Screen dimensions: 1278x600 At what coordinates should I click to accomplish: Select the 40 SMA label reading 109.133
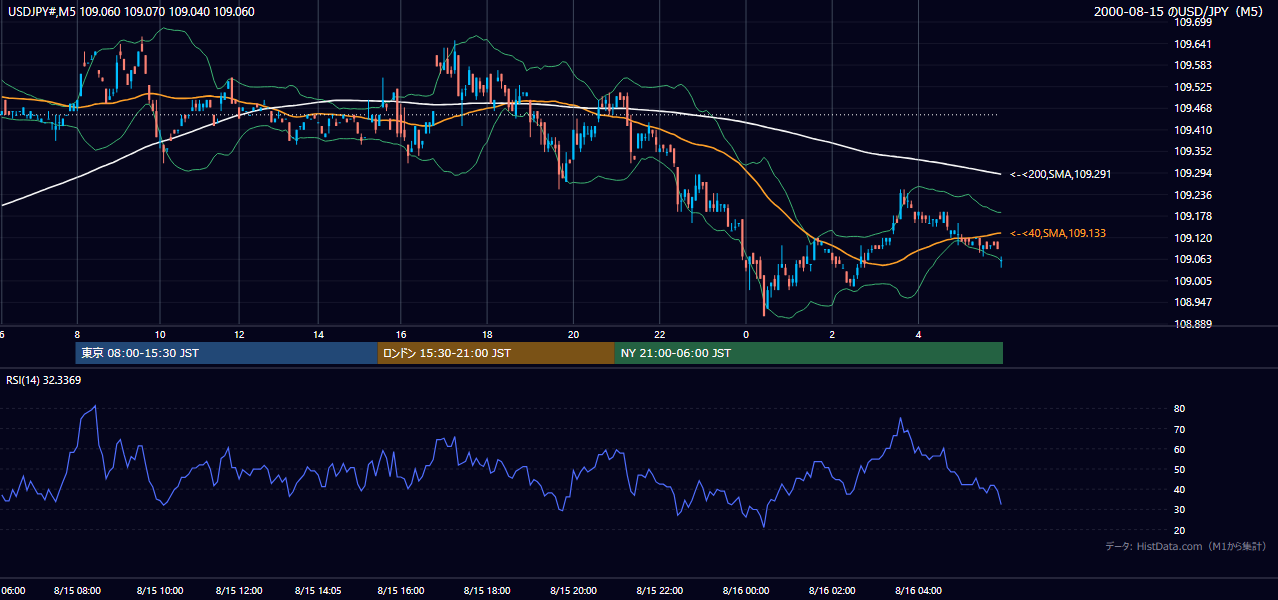pyautogui.click(x=1058, y=233)
